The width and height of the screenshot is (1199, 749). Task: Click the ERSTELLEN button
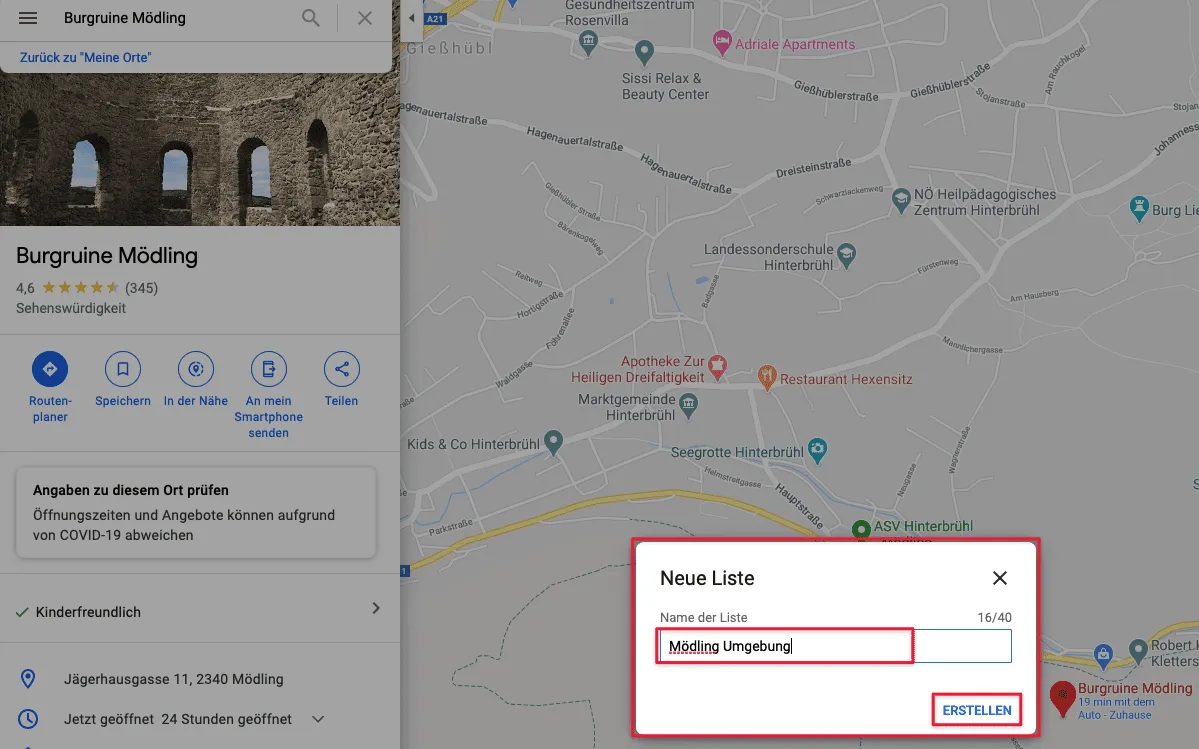tap(976, 710)
